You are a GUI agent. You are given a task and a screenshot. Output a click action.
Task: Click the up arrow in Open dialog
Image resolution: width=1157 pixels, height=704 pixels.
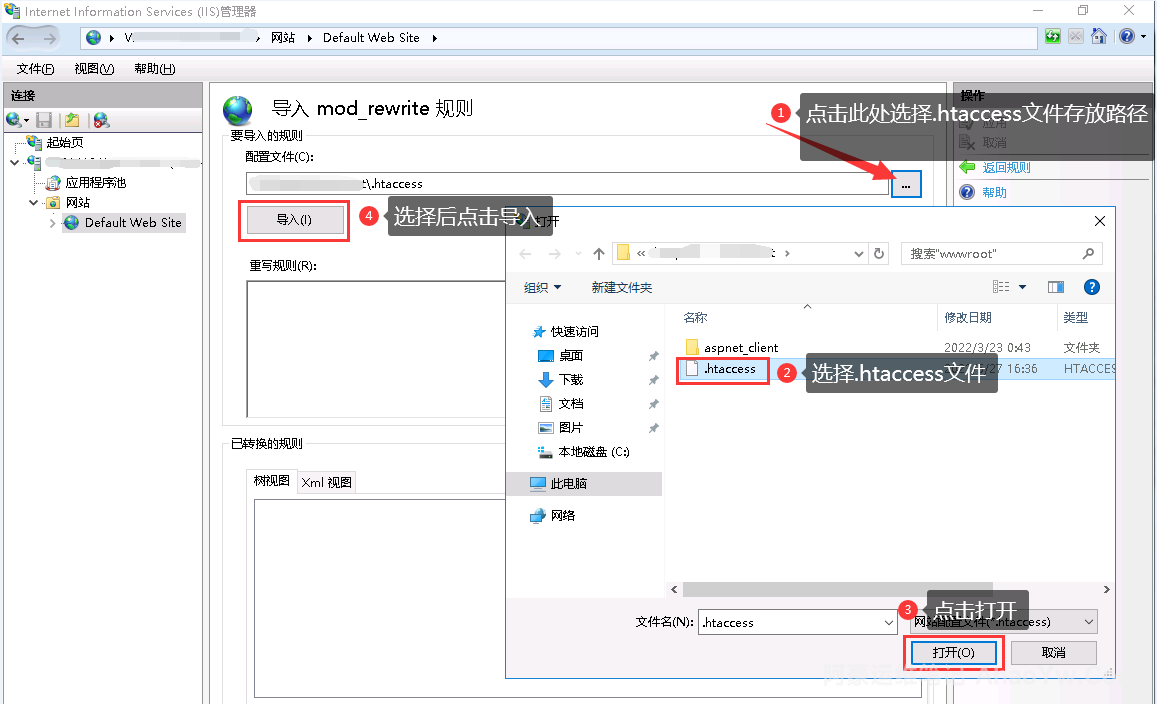pos(599,254)
